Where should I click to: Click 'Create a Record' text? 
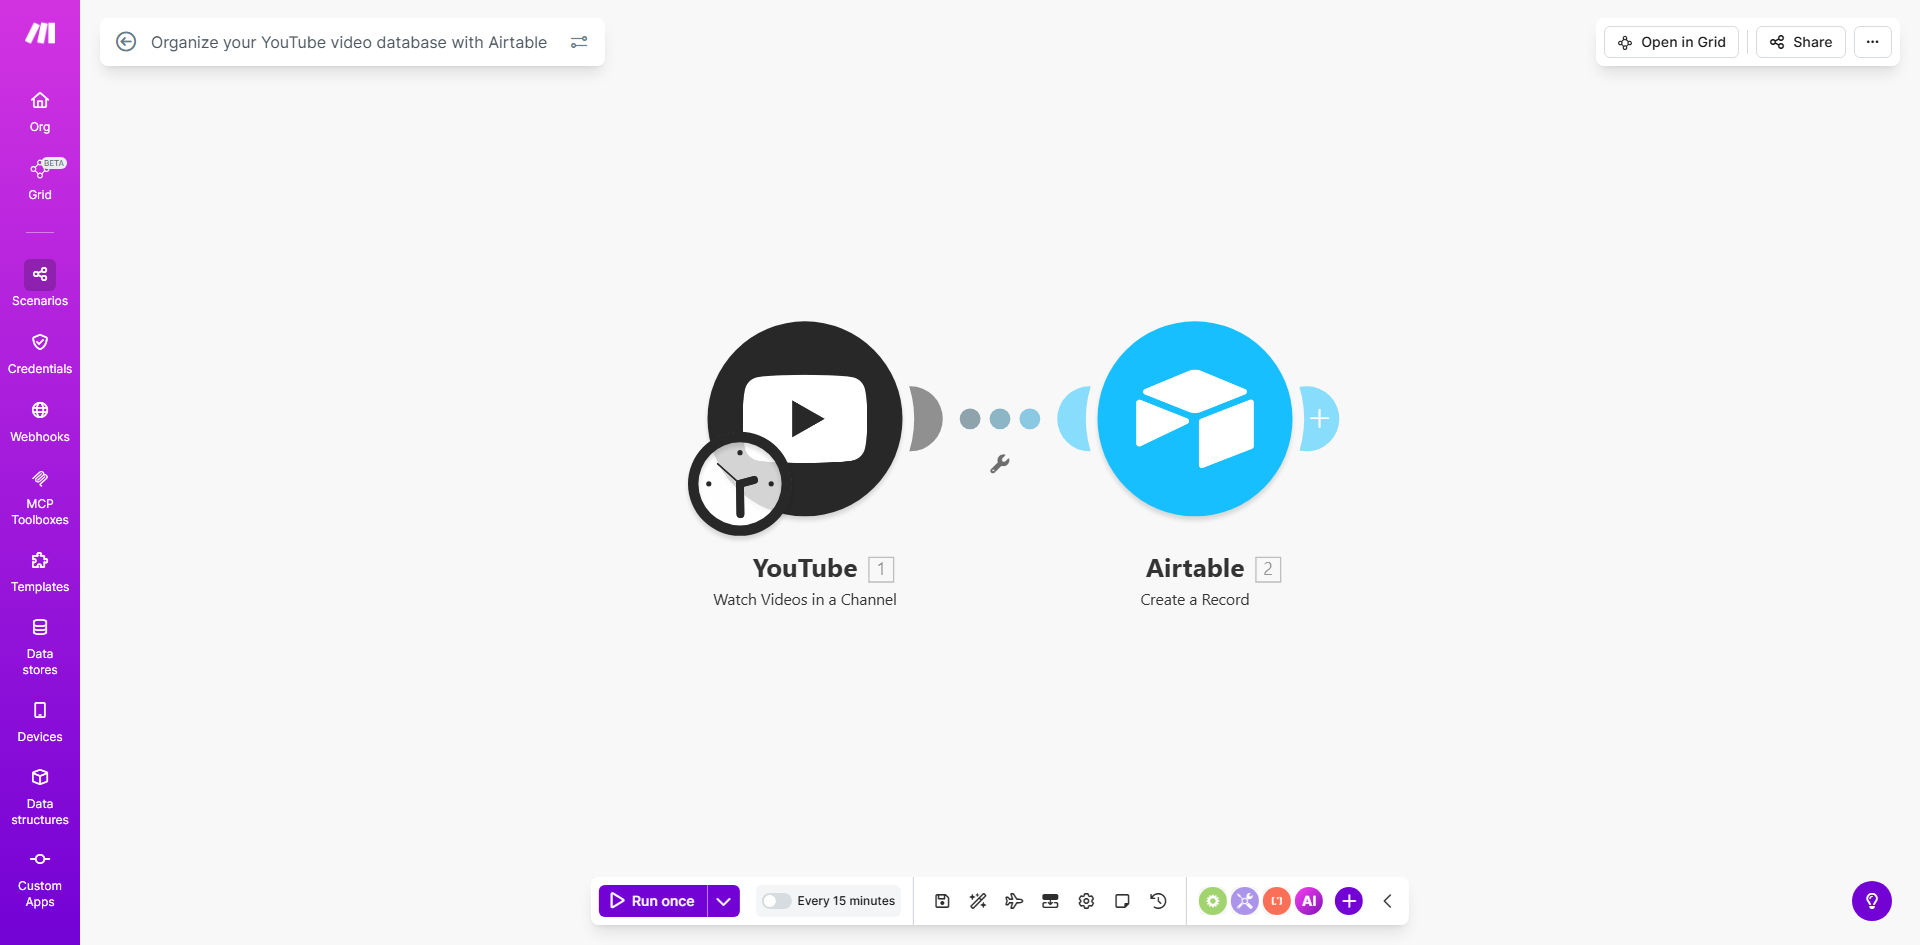coord(1195,600)
